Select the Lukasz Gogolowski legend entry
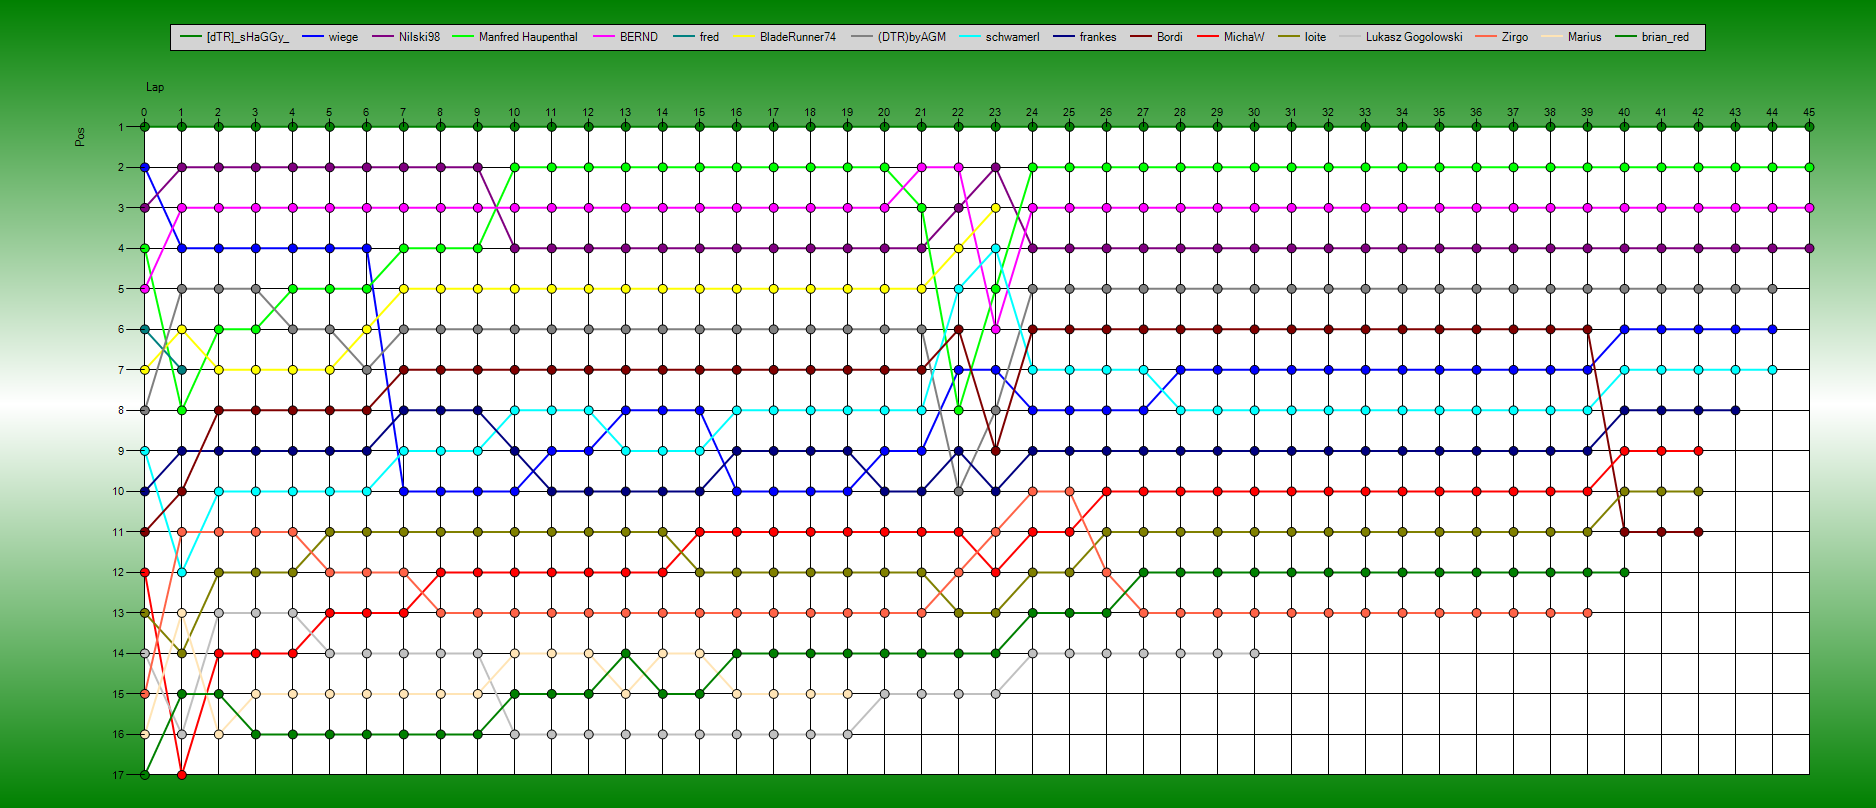Screen dimensions: 1876x808 click(x=1401, y=37)
